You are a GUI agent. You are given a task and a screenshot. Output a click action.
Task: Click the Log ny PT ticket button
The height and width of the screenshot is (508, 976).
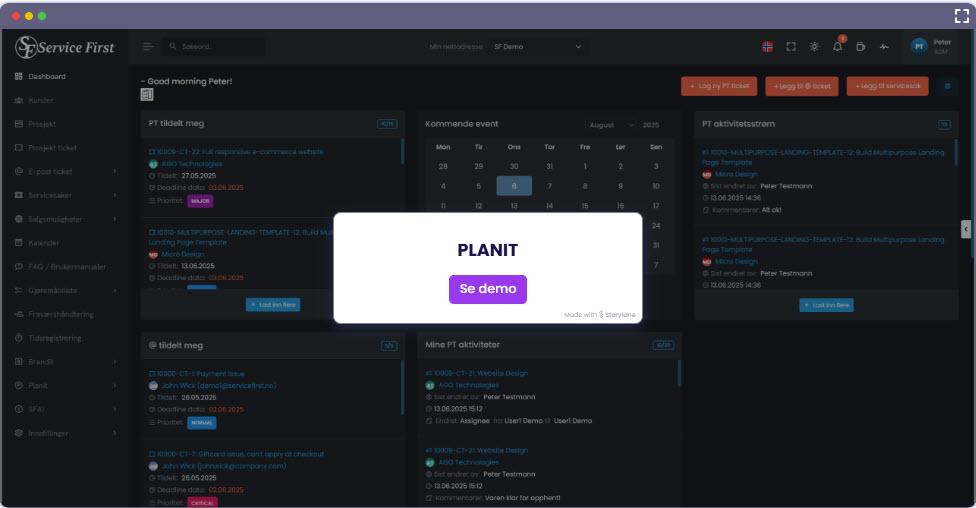point(720,87)
